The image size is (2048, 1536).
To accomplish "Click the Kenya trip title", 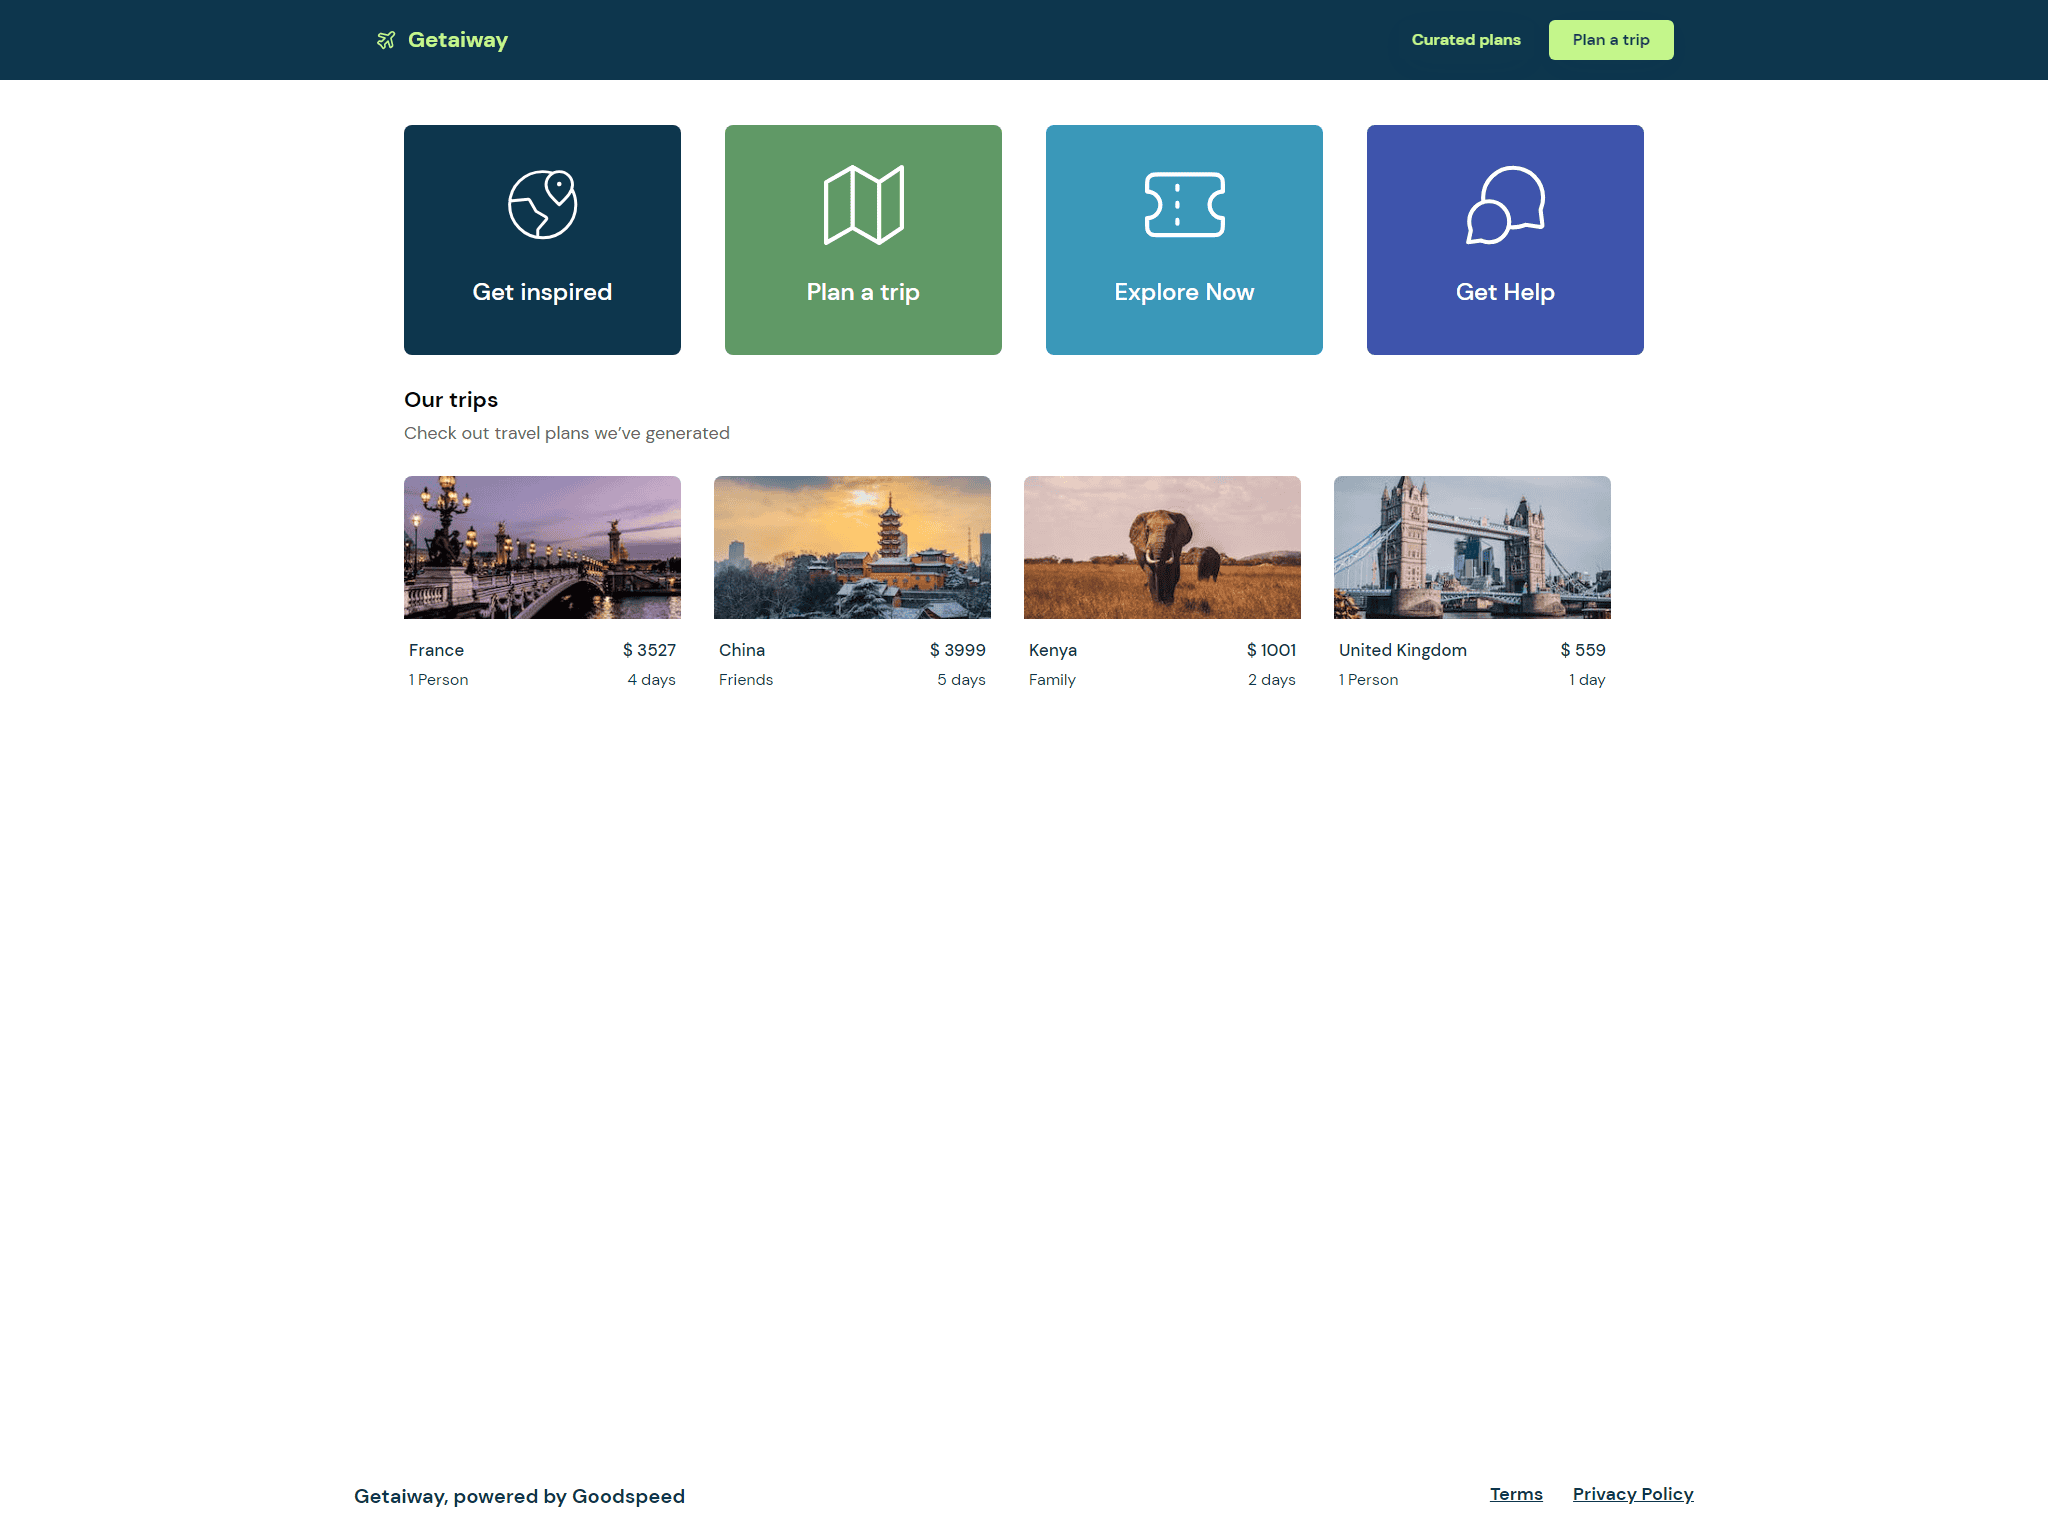I will click(x=1053, y=650).
